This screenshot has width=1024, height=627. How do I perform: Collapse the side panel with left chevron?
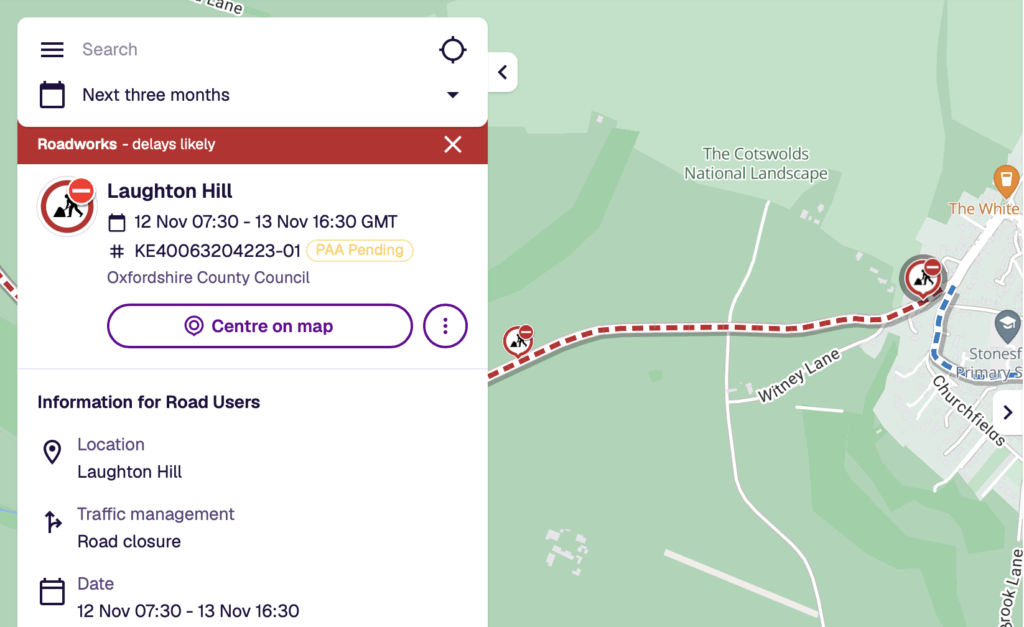(x=502, y=72)
